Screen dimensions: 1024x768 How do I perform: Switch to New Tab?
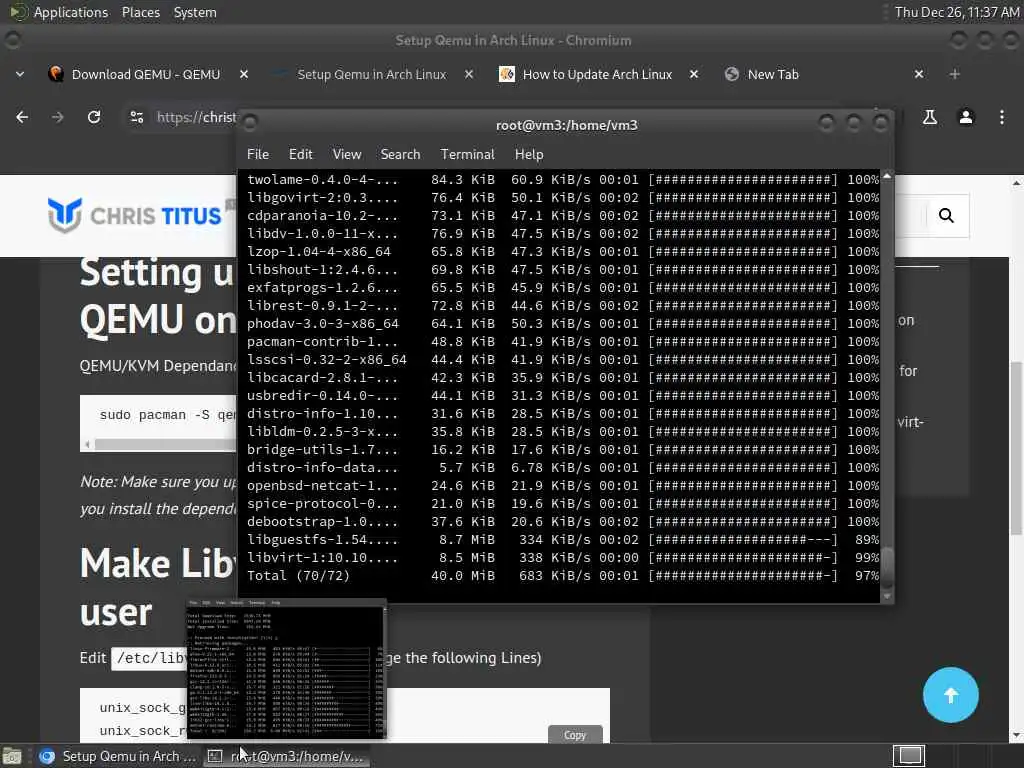[x=773, y=74]
